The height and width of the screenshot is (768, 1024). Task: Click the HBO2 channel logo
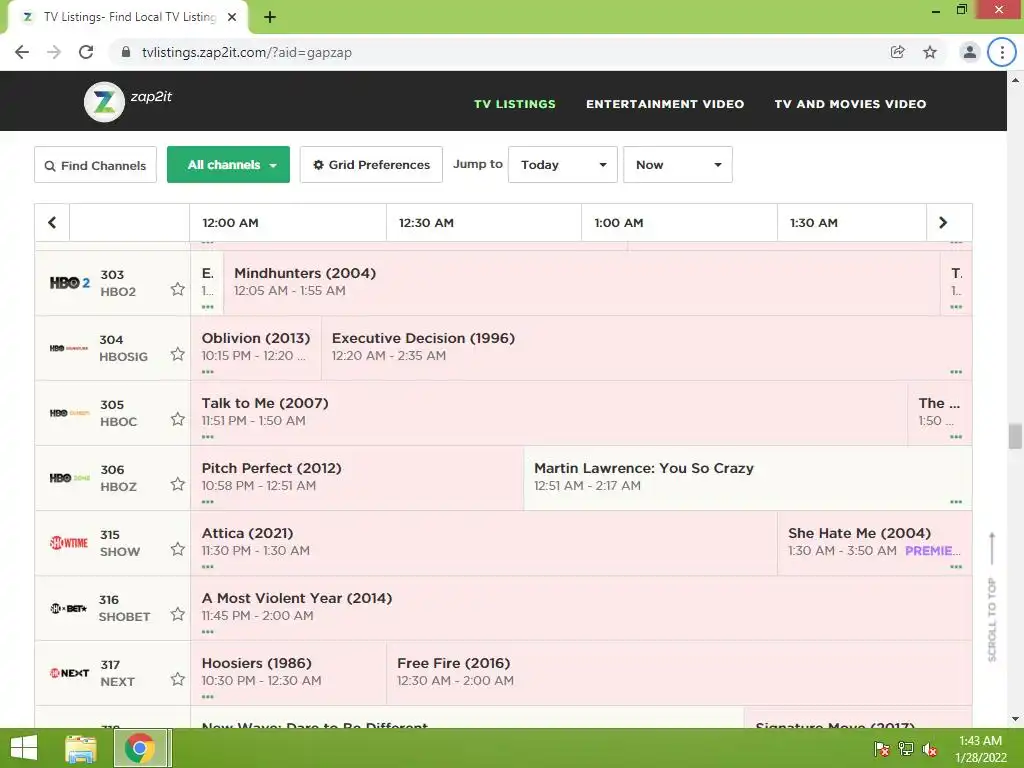click(x=70, y=283)
